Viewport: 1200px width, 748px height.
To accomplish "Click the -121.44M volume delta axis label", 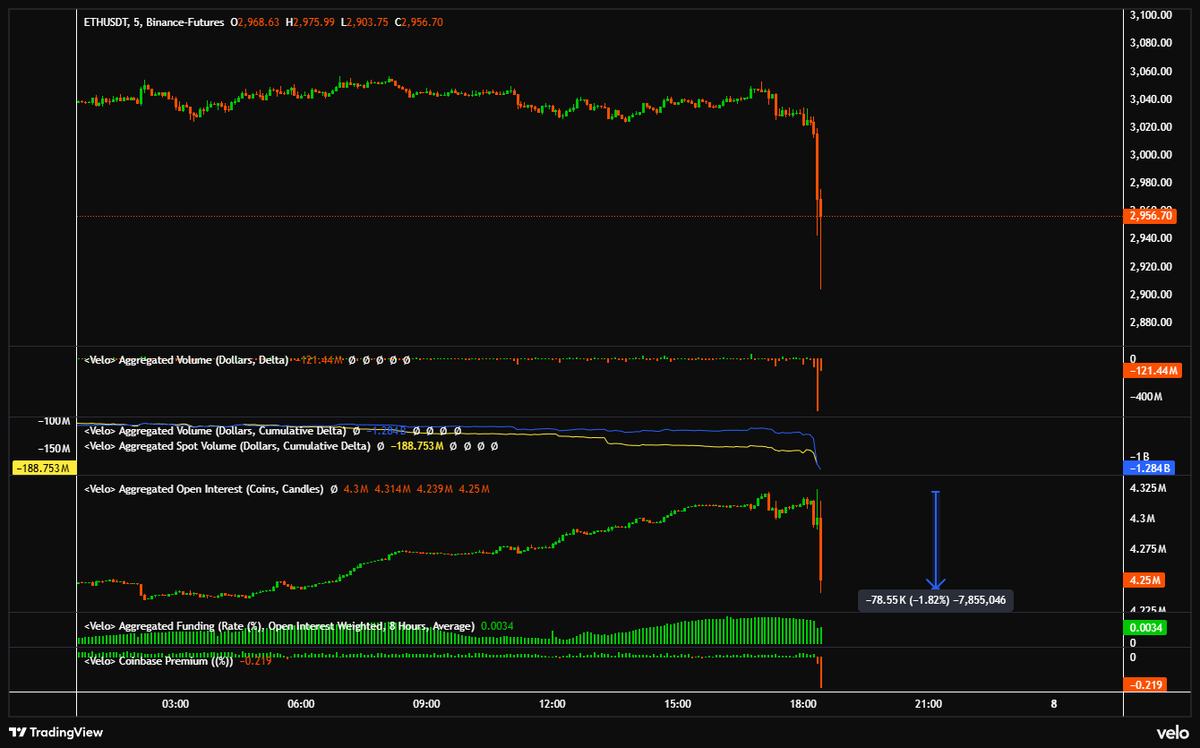I will pos(1153,371).
